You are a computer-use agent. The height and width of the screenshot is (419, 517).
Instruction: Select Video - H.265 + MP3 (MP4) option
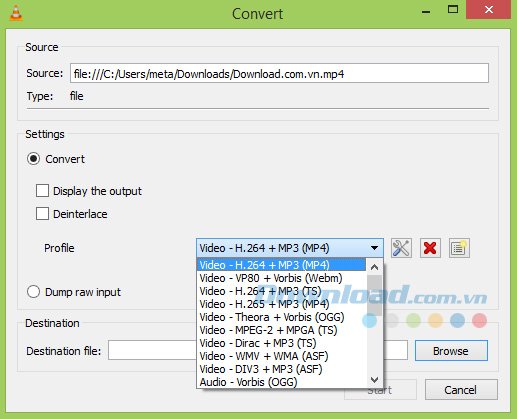point(264,304)
